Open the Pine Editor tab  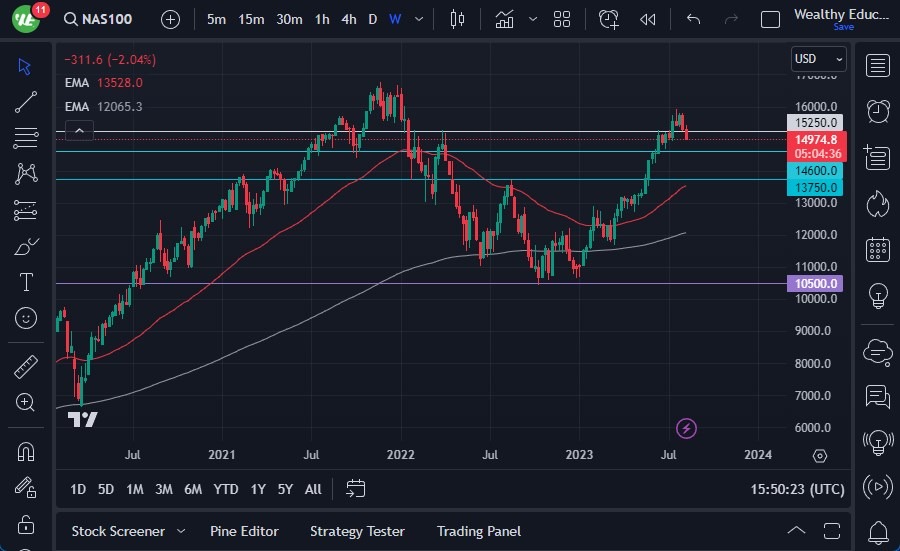tap(244, 531)
